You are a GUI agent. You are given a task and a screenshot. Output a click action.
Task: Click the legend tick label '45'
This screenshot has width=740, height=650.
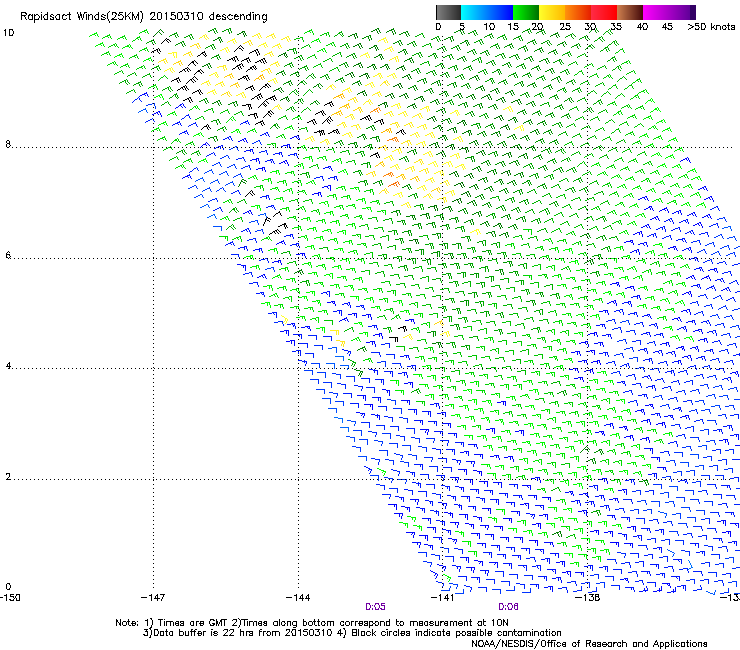tap(667, 27)
